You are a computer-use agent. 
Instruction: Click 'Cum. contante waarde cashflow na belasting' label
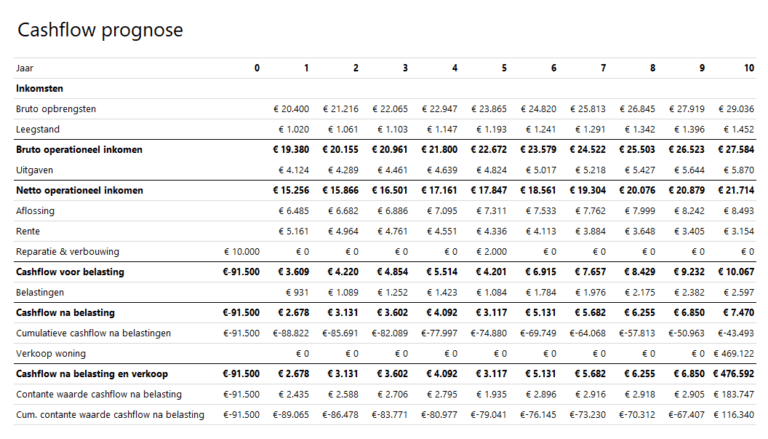110,415
